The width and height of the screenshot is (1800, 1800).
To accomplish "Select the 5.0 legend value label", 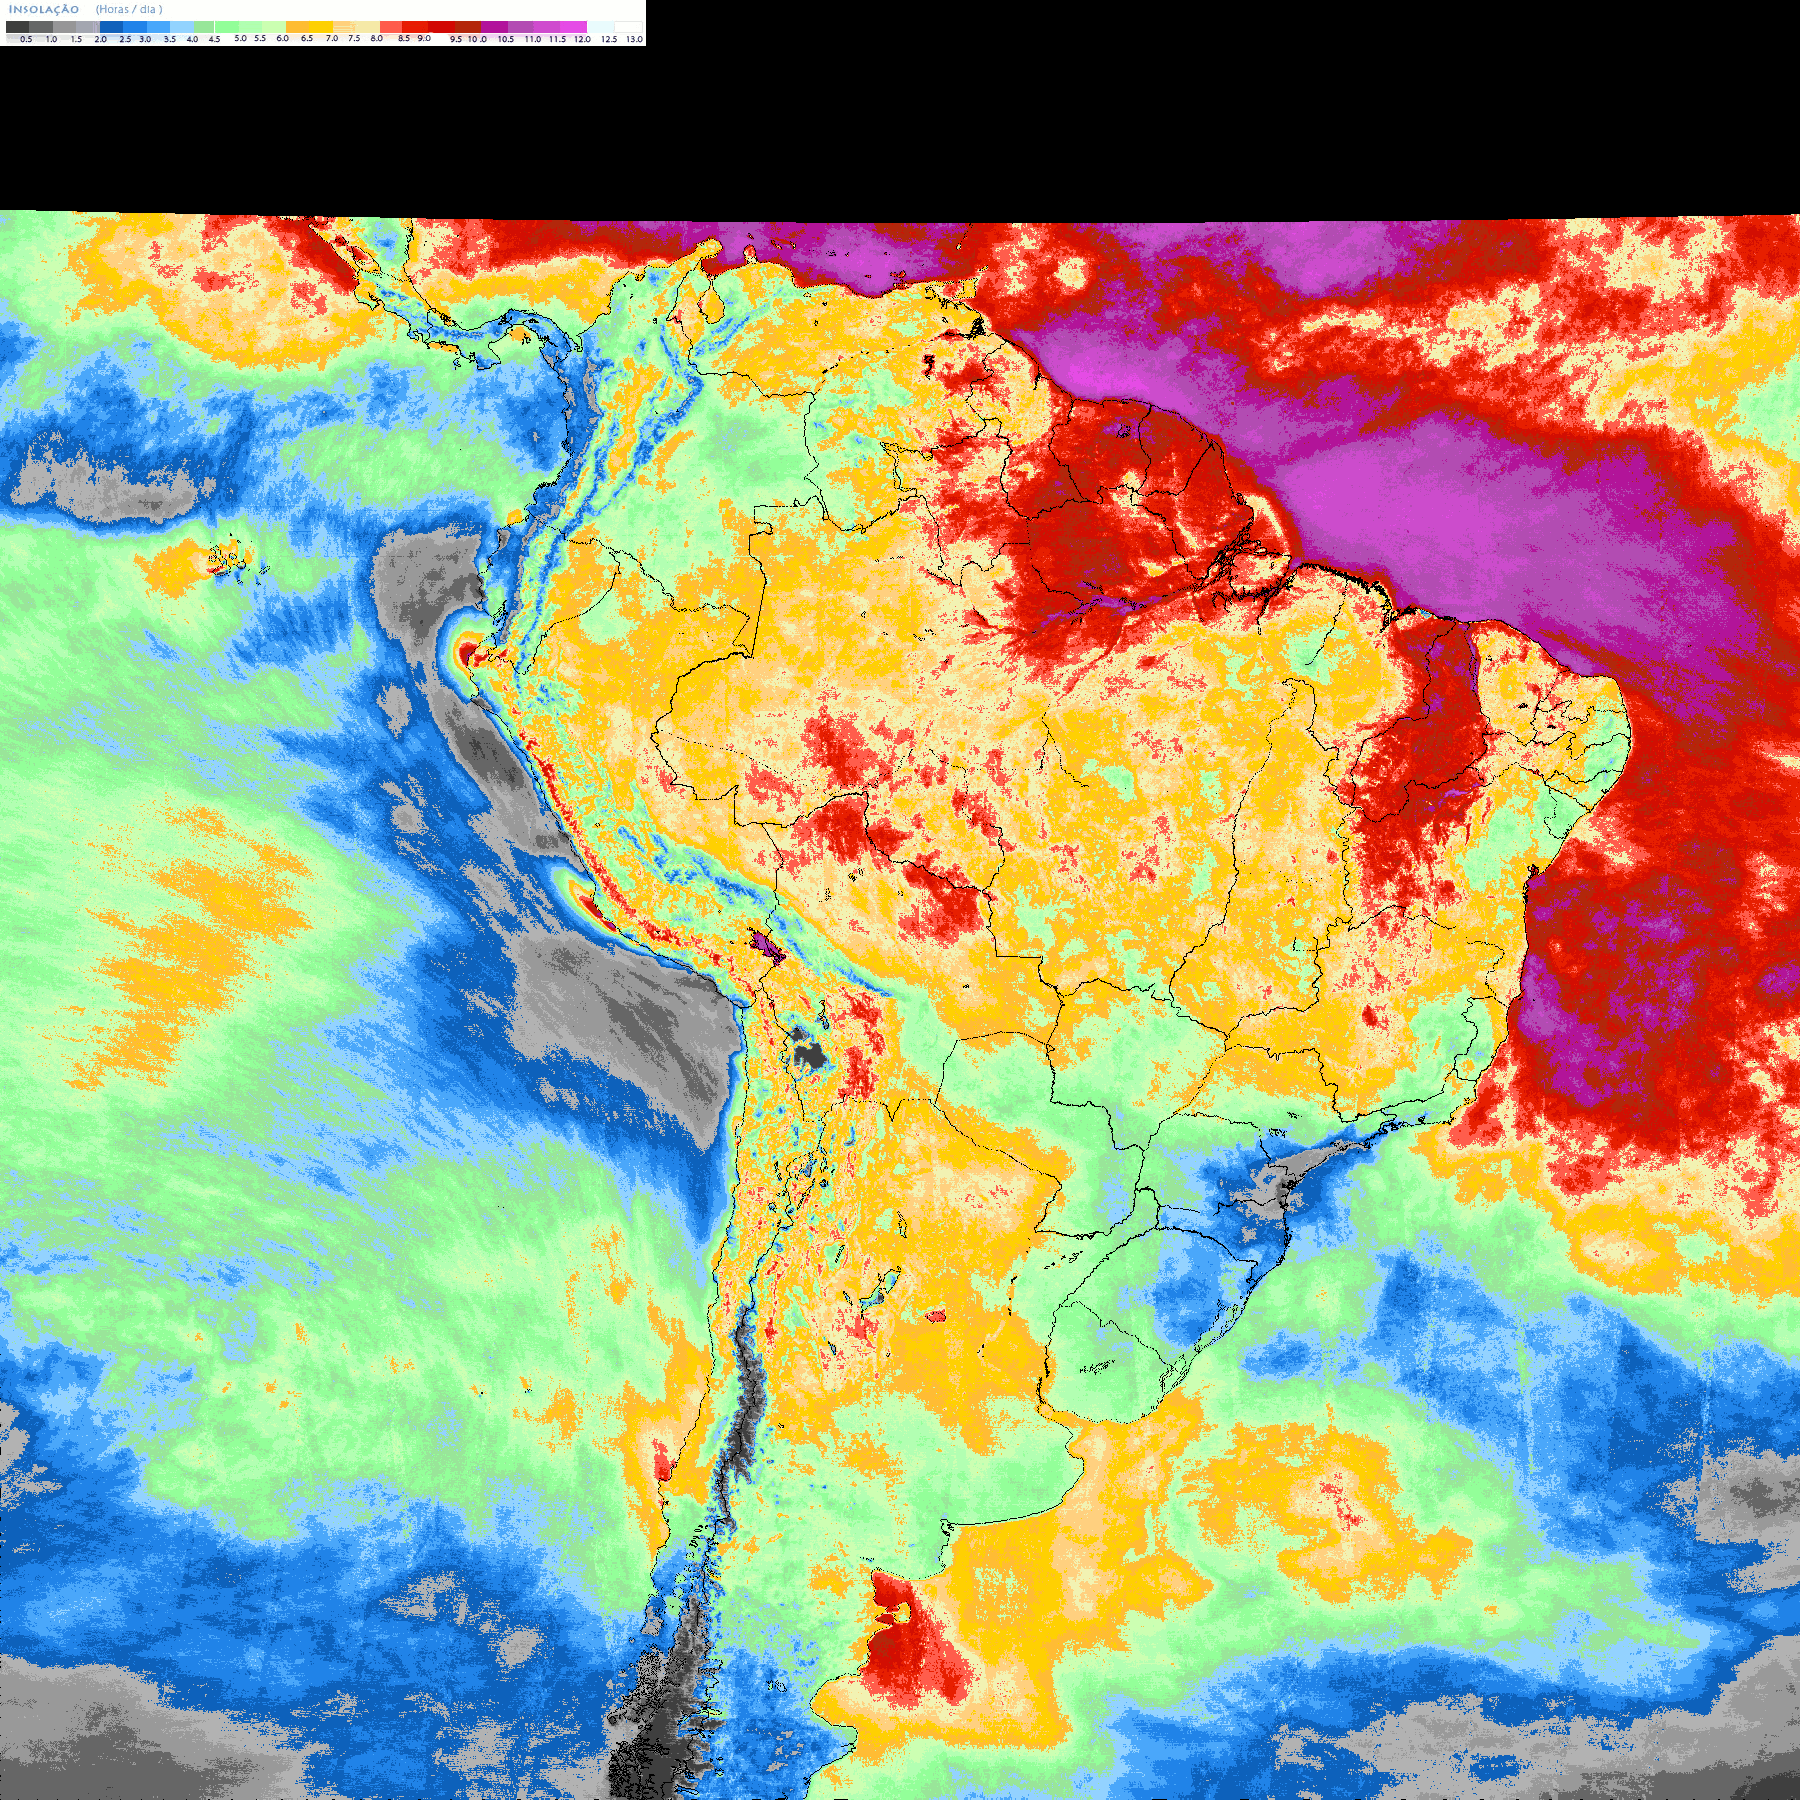I will click(x=240, y=38).
